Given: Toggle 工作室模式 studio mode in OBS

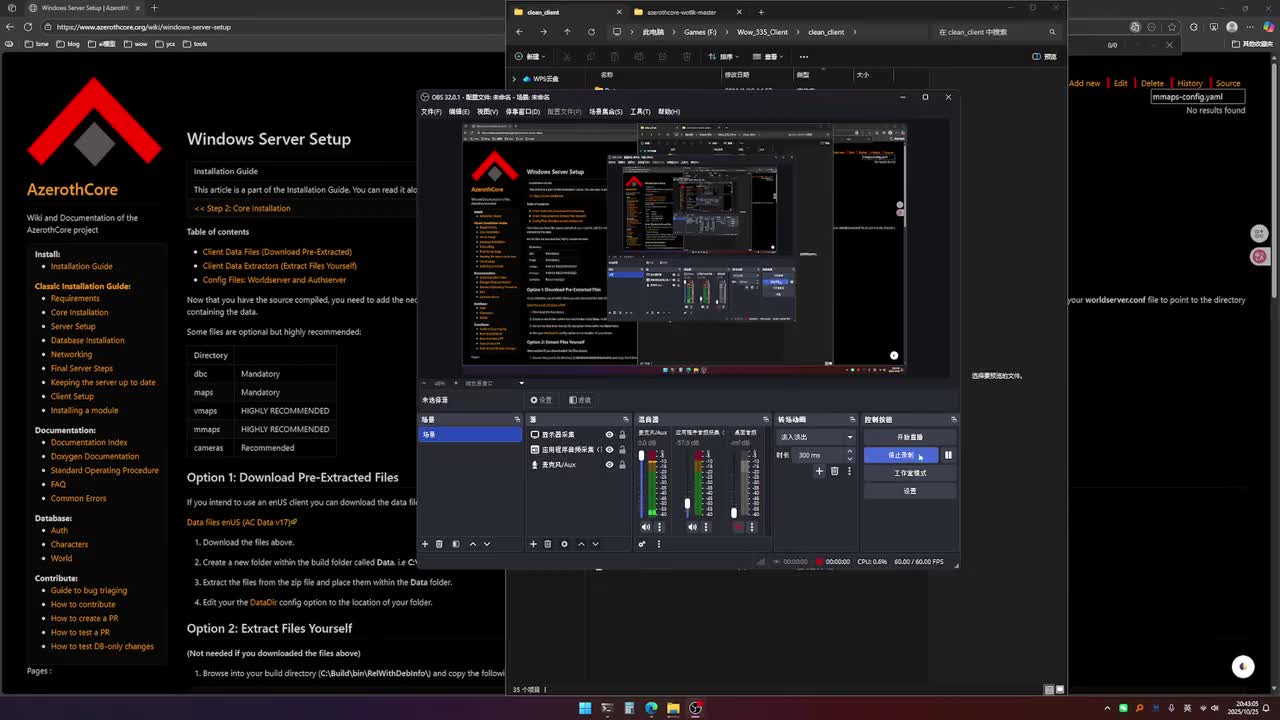Looking at the screenshot, I should (x=910, y=473).
